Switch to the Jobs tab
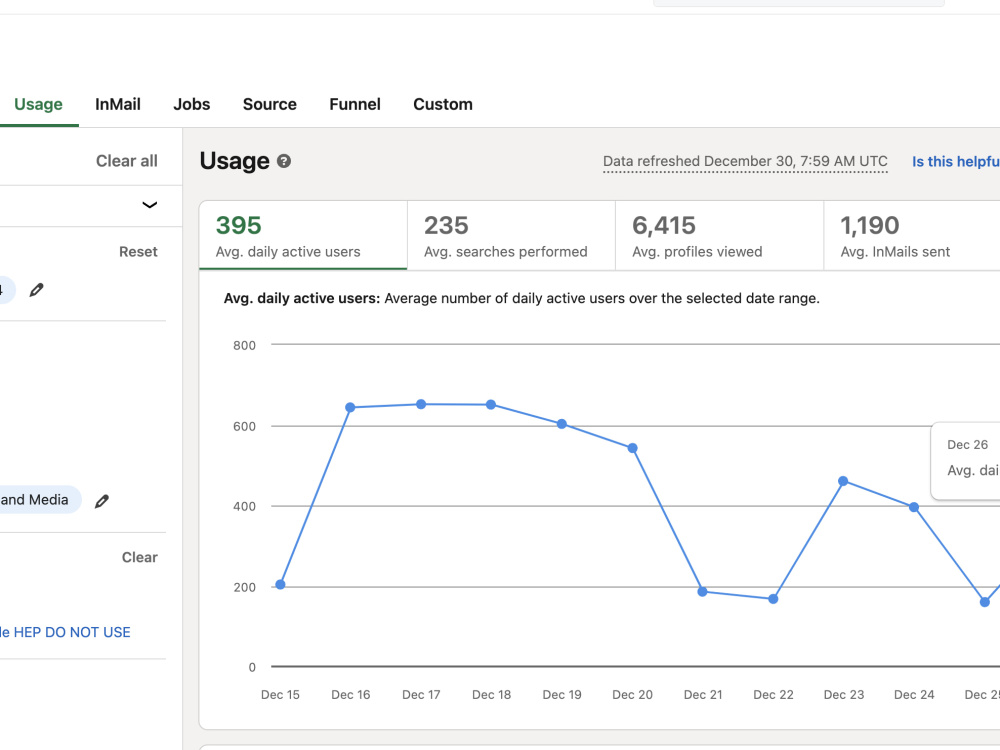This screenshot has width=1000, height=750. (191, 104)
